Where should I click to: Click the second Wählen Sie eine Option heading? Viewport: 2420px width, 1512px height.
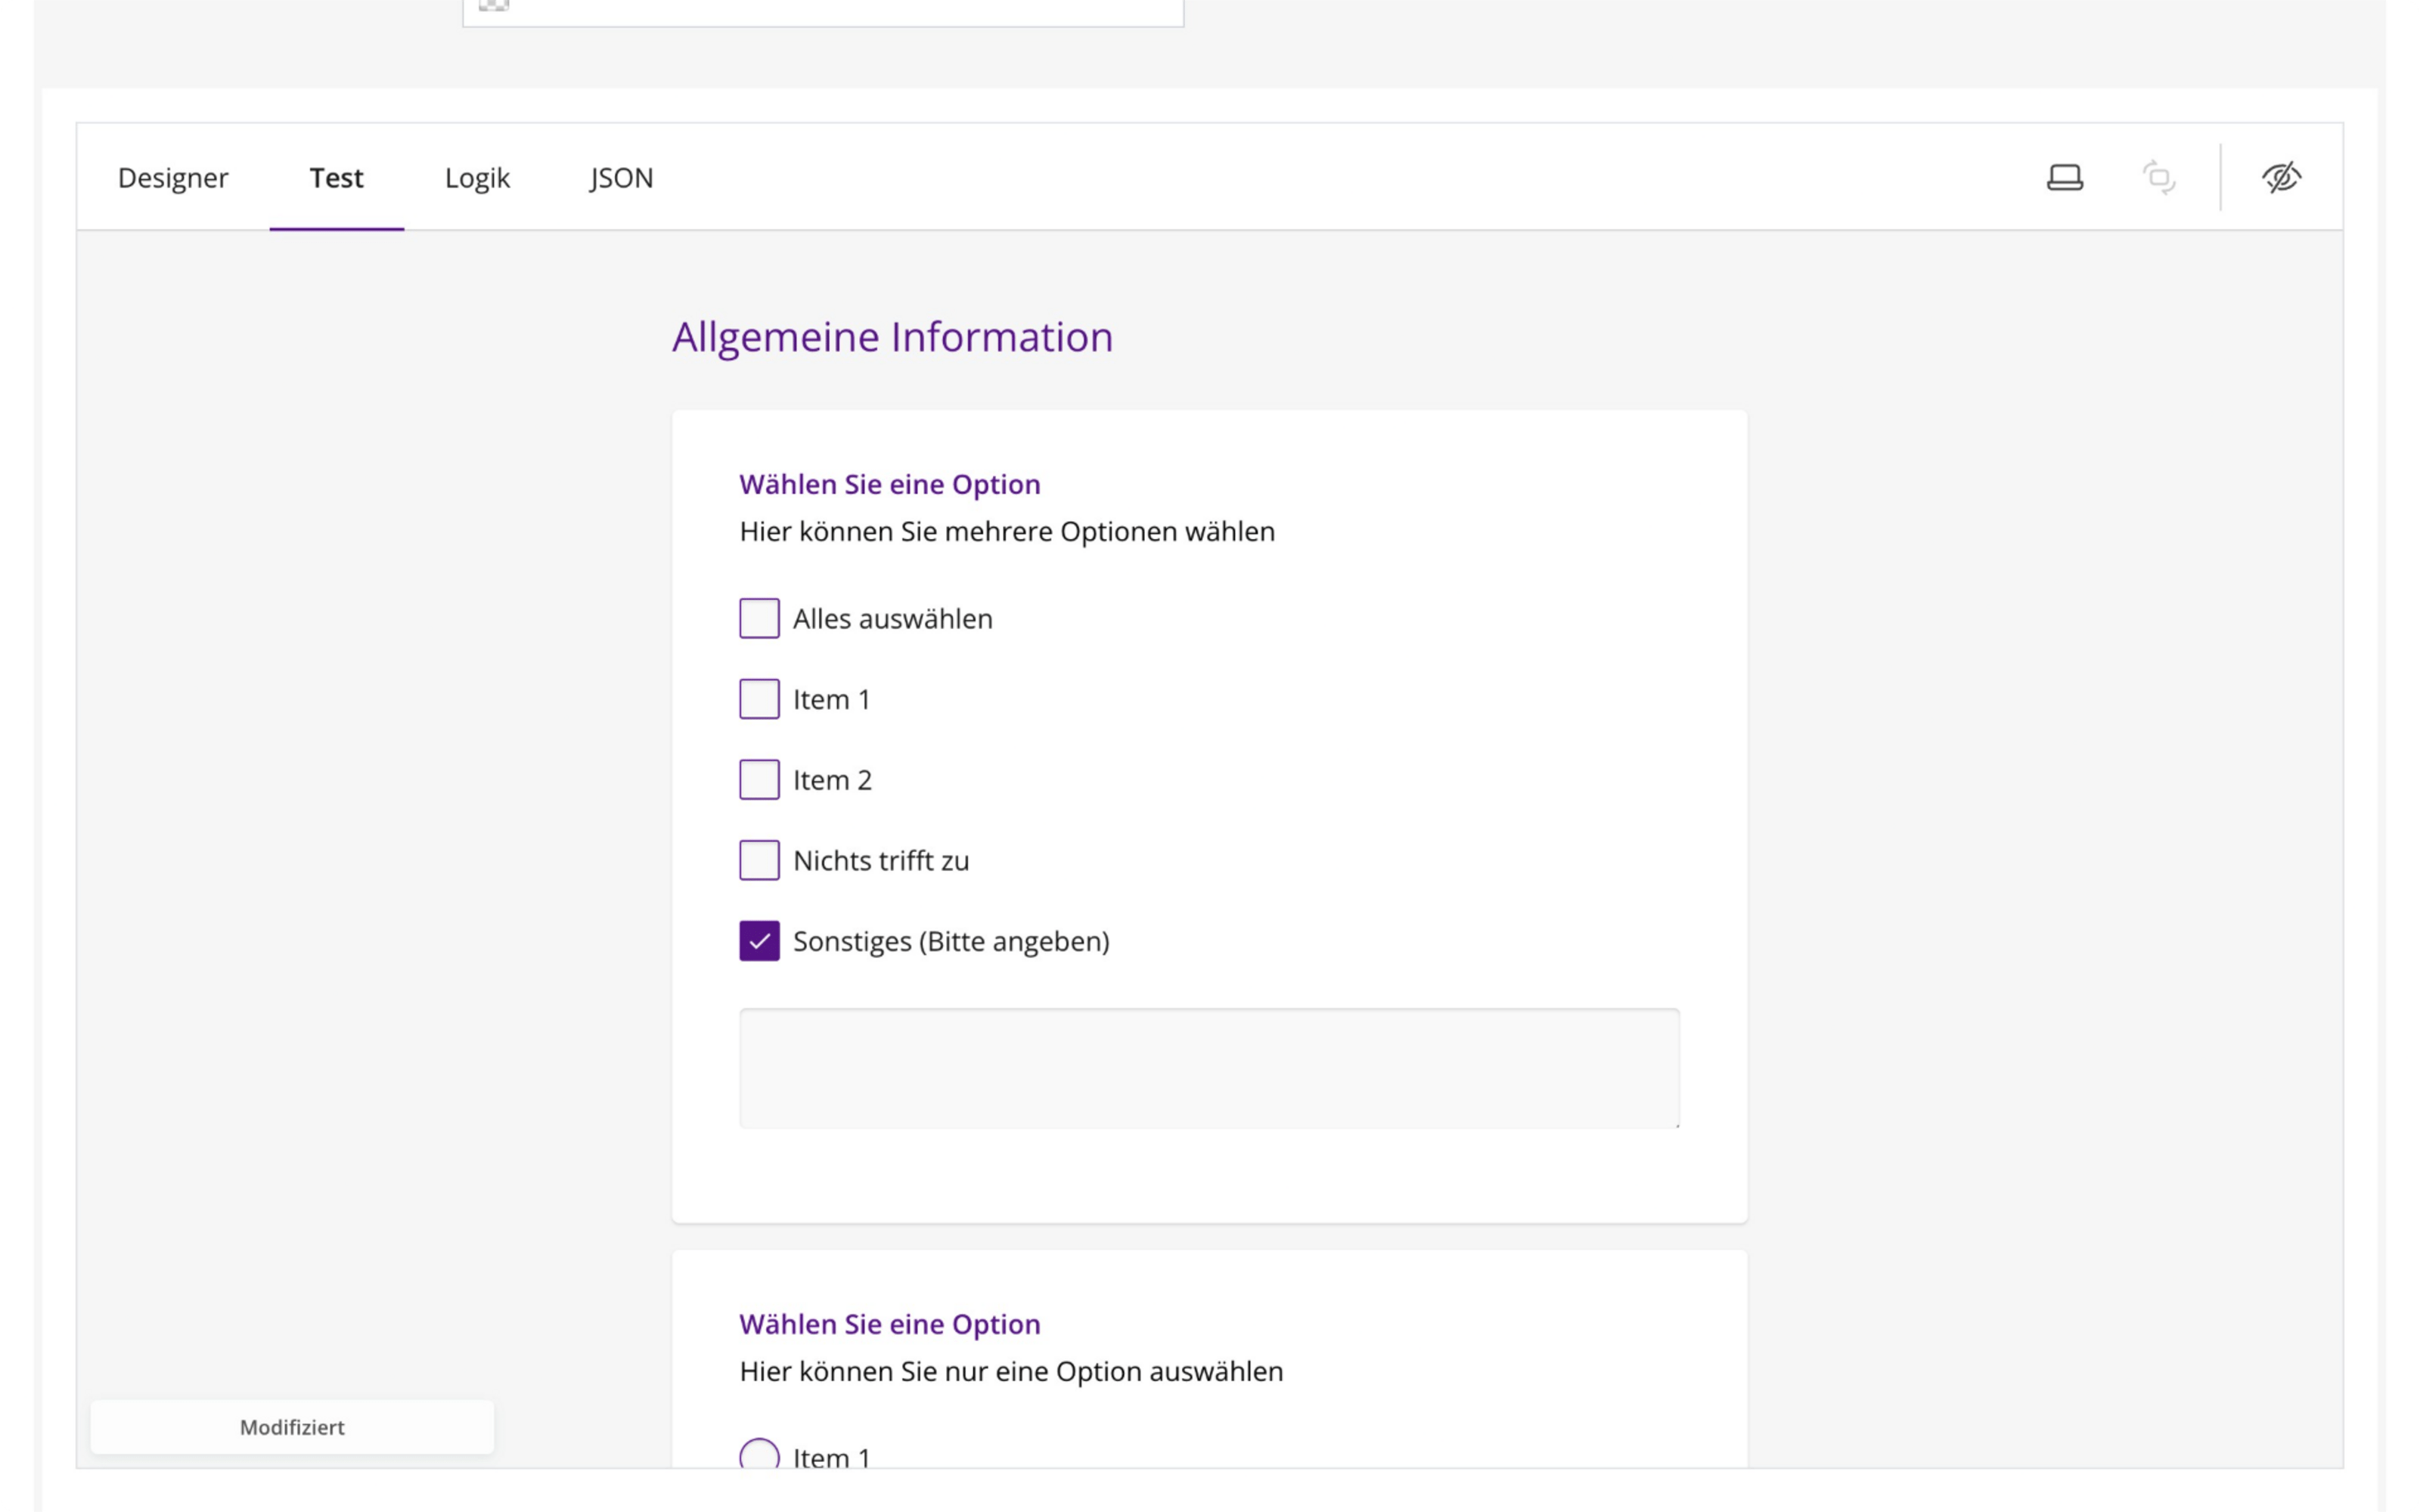tap(889, 1324)
